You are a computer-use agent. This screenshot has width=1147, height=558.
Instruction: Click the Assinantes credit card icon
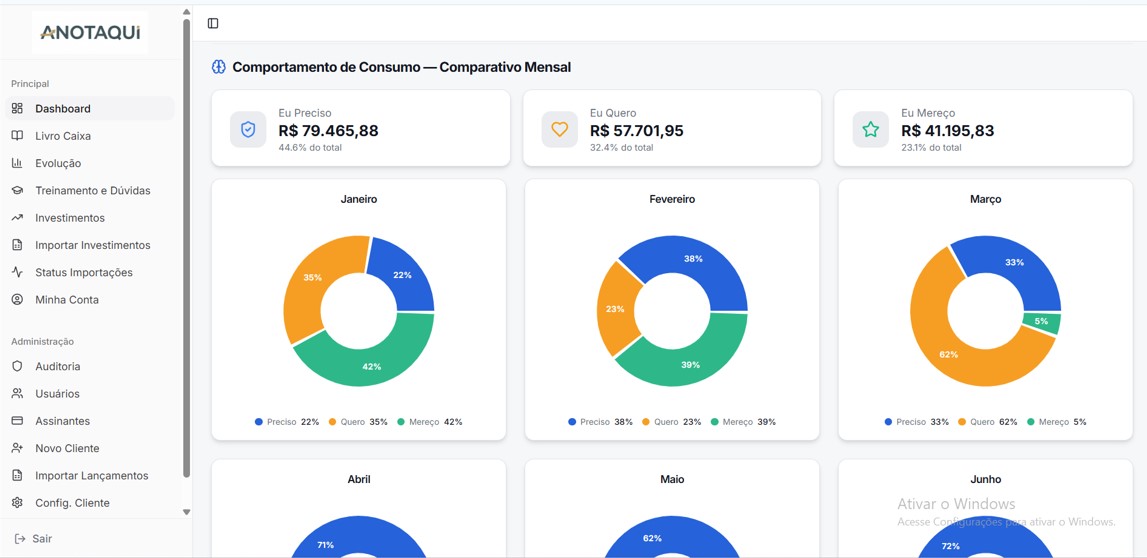18,421
